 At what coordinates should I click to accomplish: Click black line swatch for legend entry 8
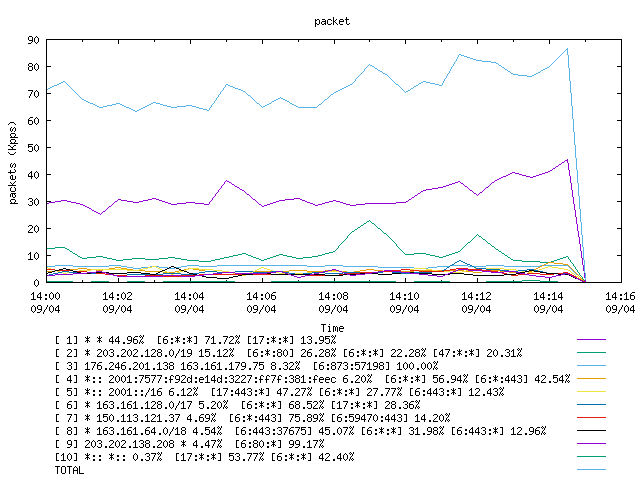[591, 431]
